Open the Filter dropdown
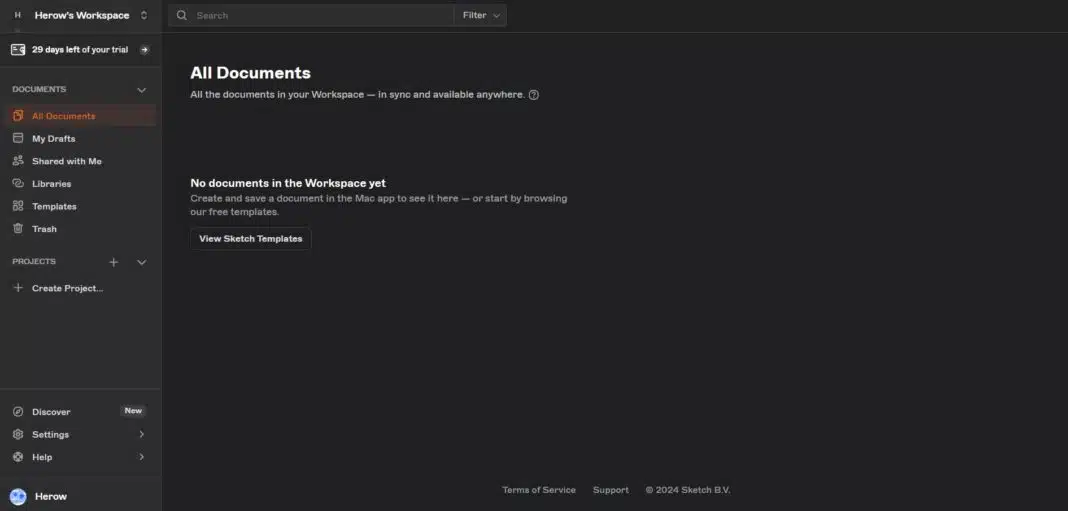Screen dimensions: 1068x511 [480, 15]
